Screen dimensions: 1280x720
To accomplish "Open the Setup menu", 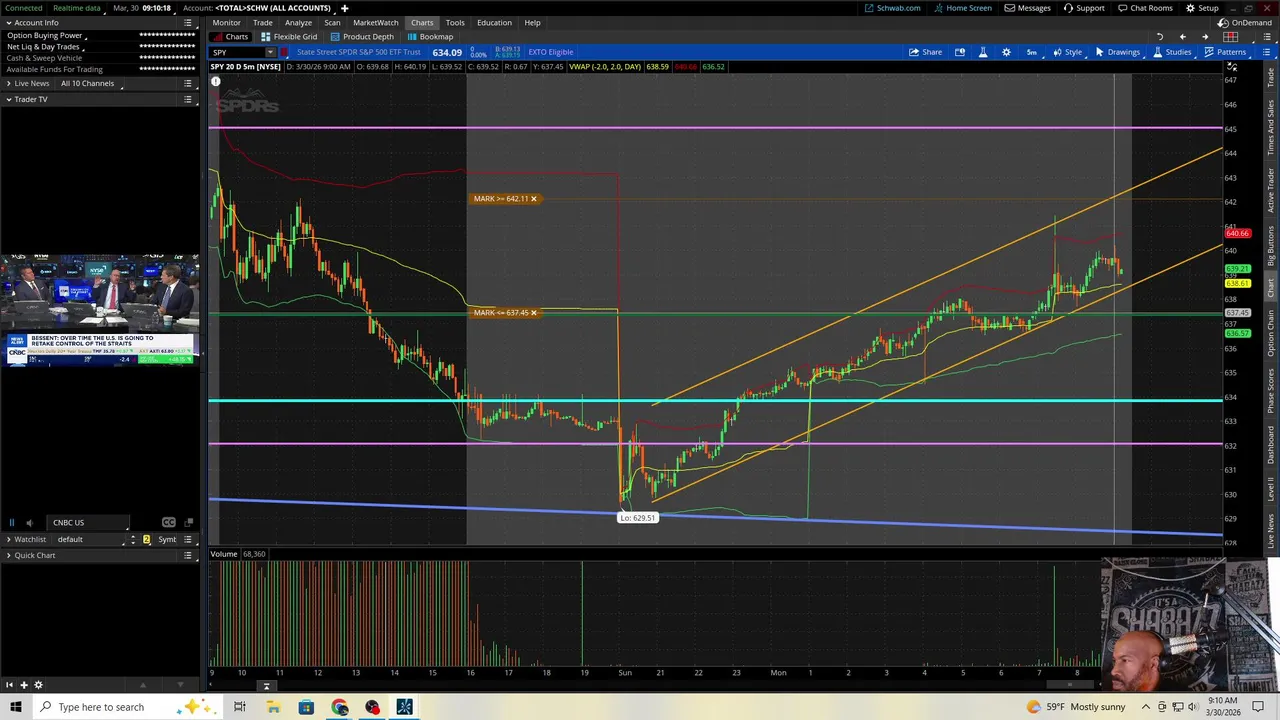I will 1202,8.
